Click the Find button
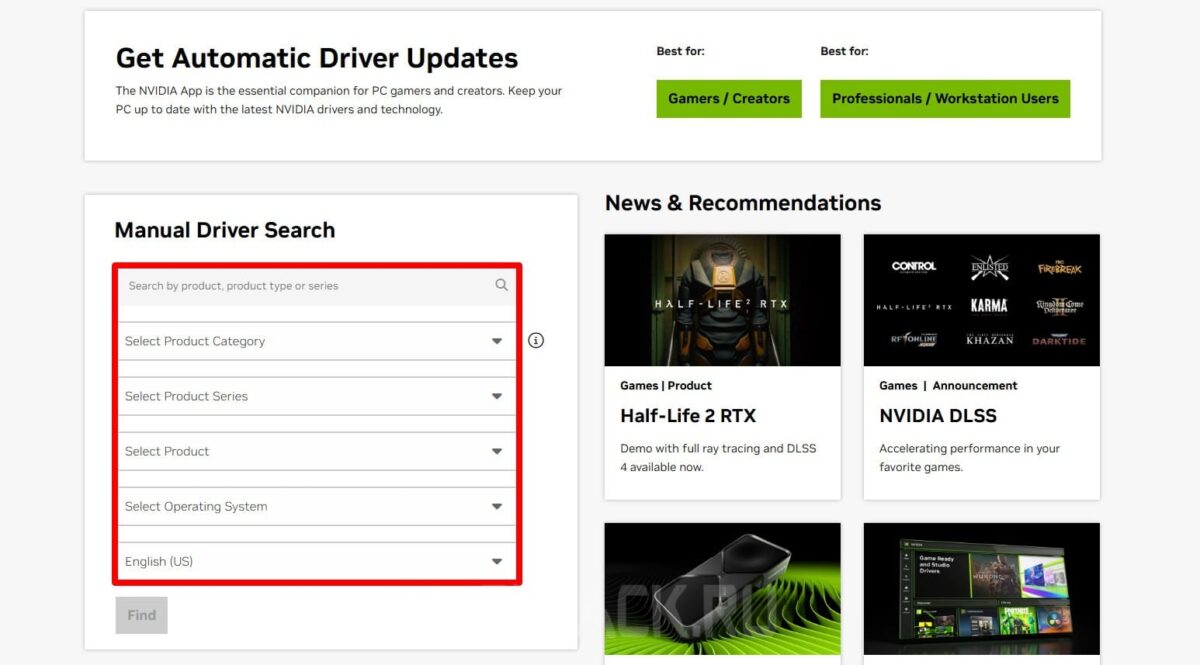The height and width of the screenshot is (665, 1200). [x=141, y=615]
